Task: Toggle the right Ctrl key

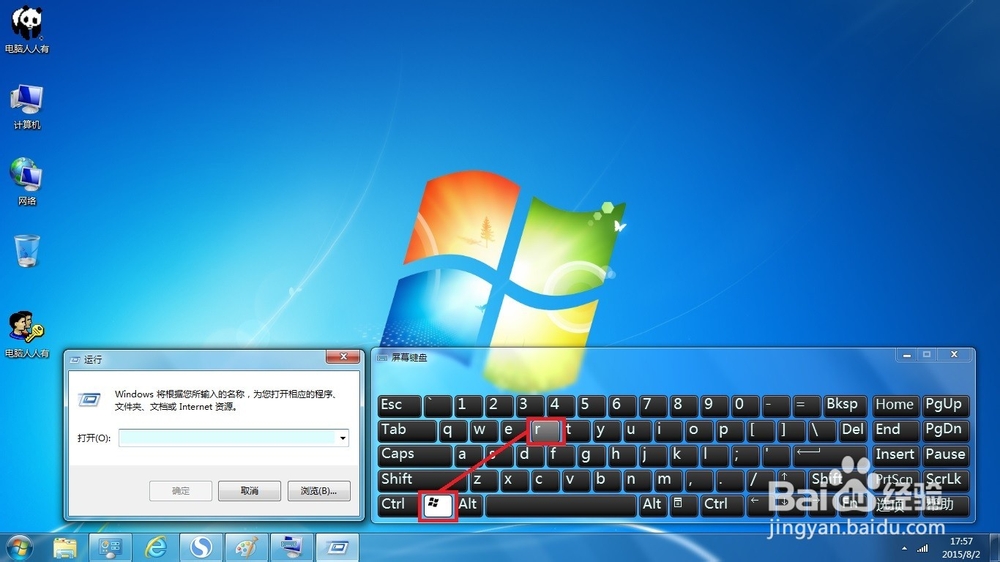Action: click(721, 505)
